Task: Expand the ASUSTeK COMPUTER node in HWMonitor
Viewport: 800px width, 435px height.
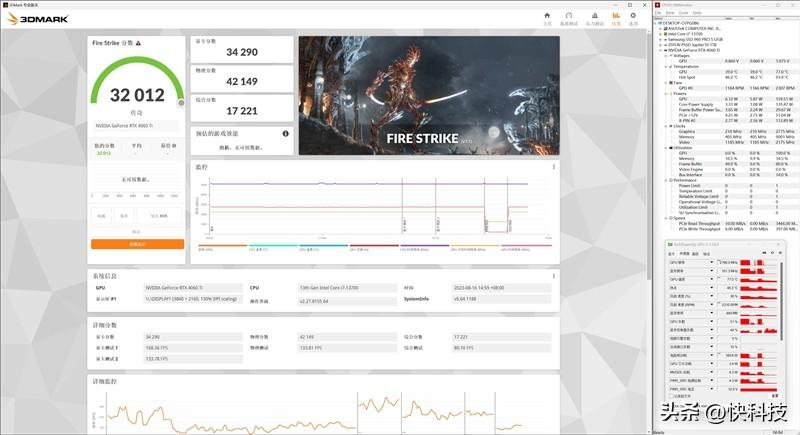Action: (661, 29)
